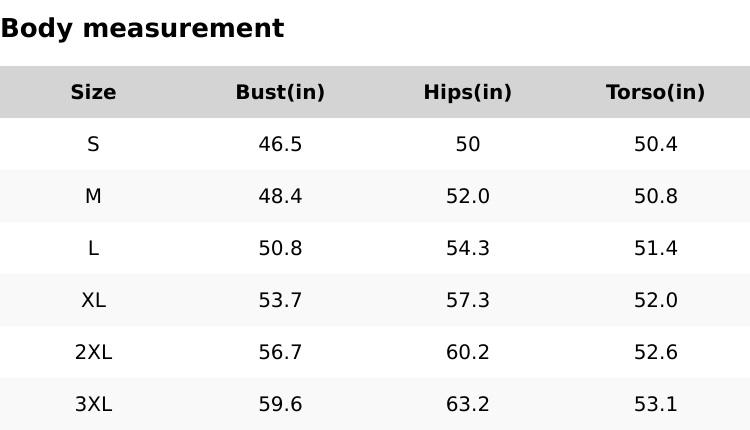Select the 2XL size row label
The height and width of the screenshot is (430, 750).
(93, 352)
